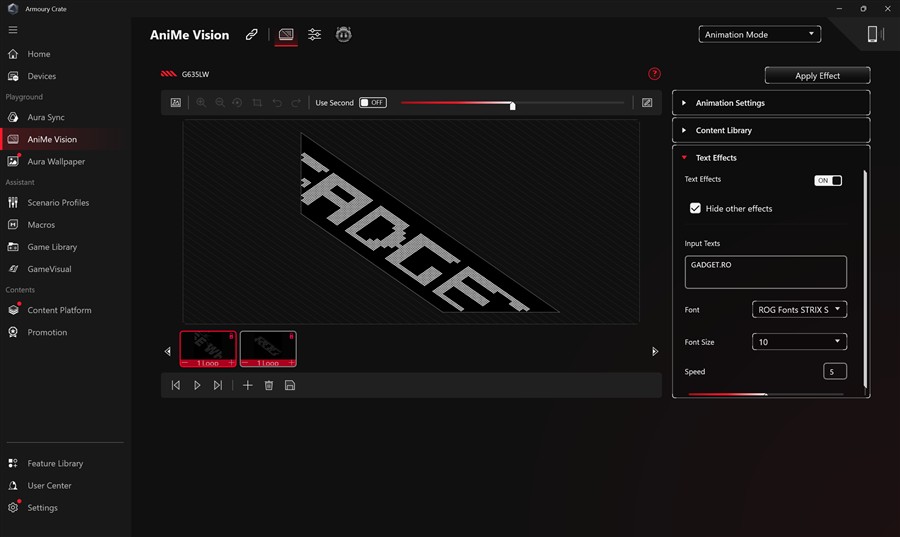
Task: Turn off the Text Effects switch
Action: point(828,181)
